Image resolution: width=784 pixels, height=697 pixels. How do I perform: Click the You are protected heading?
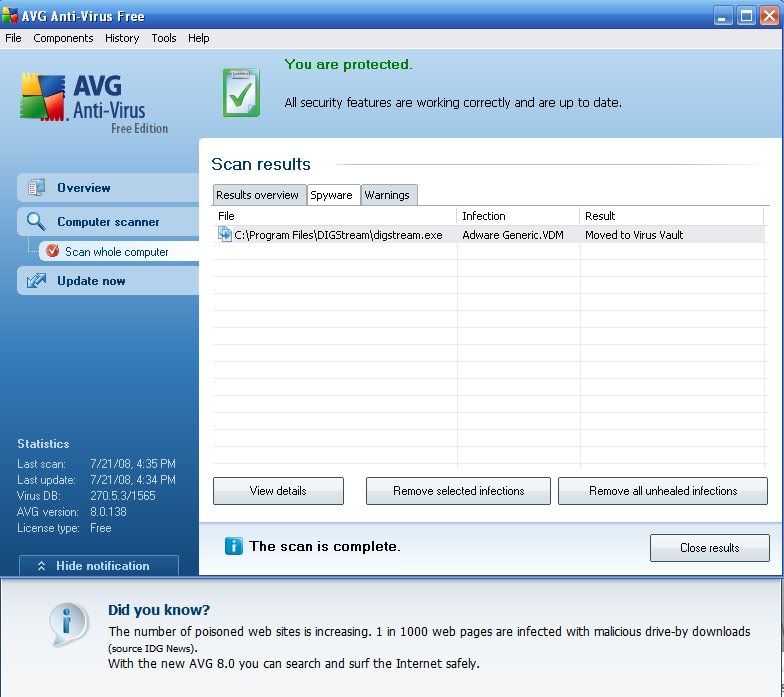(348, 64)
